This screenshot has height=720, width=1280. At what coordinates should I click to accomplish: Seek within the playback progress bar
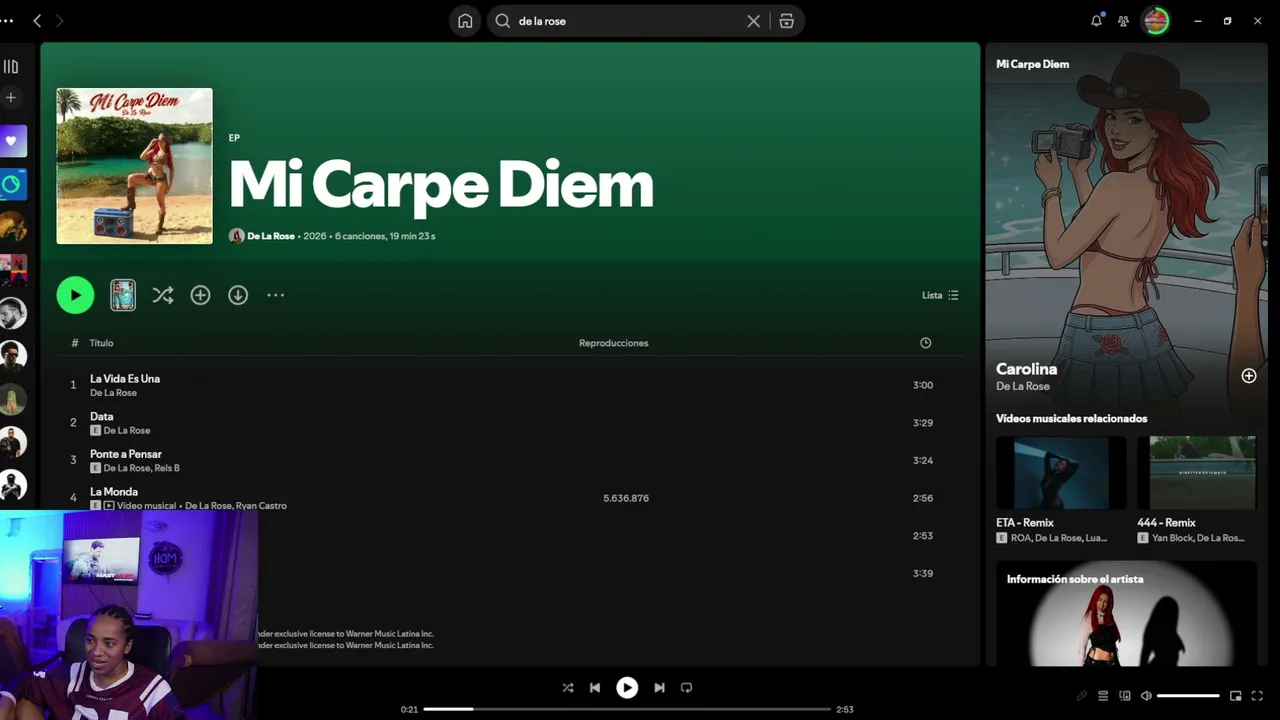627,709
